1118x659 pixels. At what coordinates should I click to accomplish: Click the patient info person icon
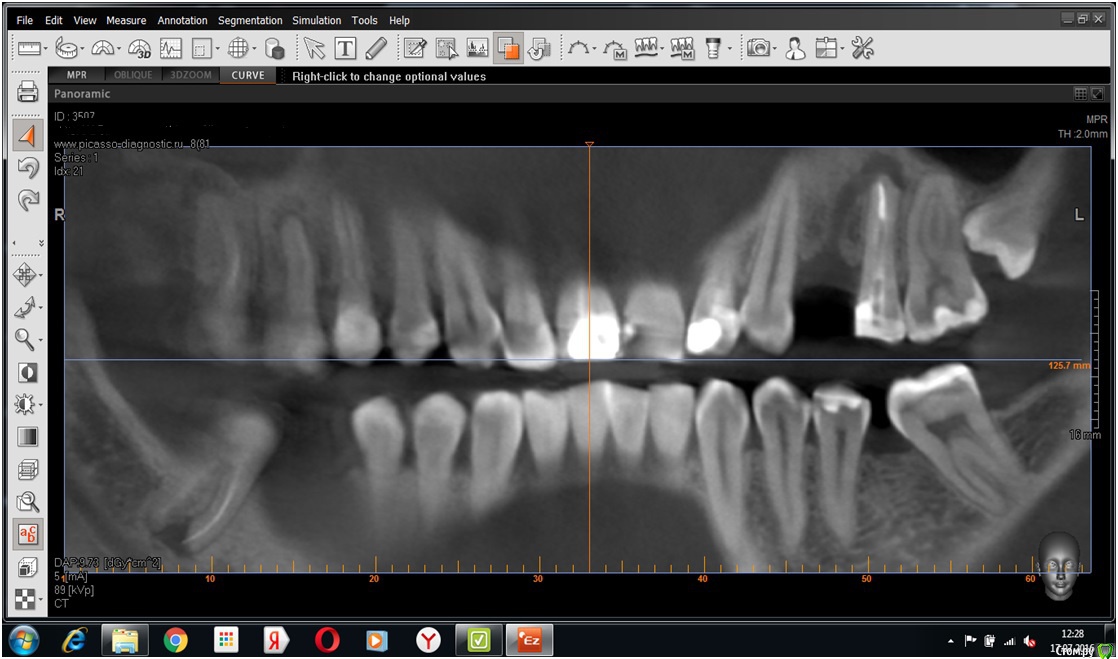click(795, 48)
